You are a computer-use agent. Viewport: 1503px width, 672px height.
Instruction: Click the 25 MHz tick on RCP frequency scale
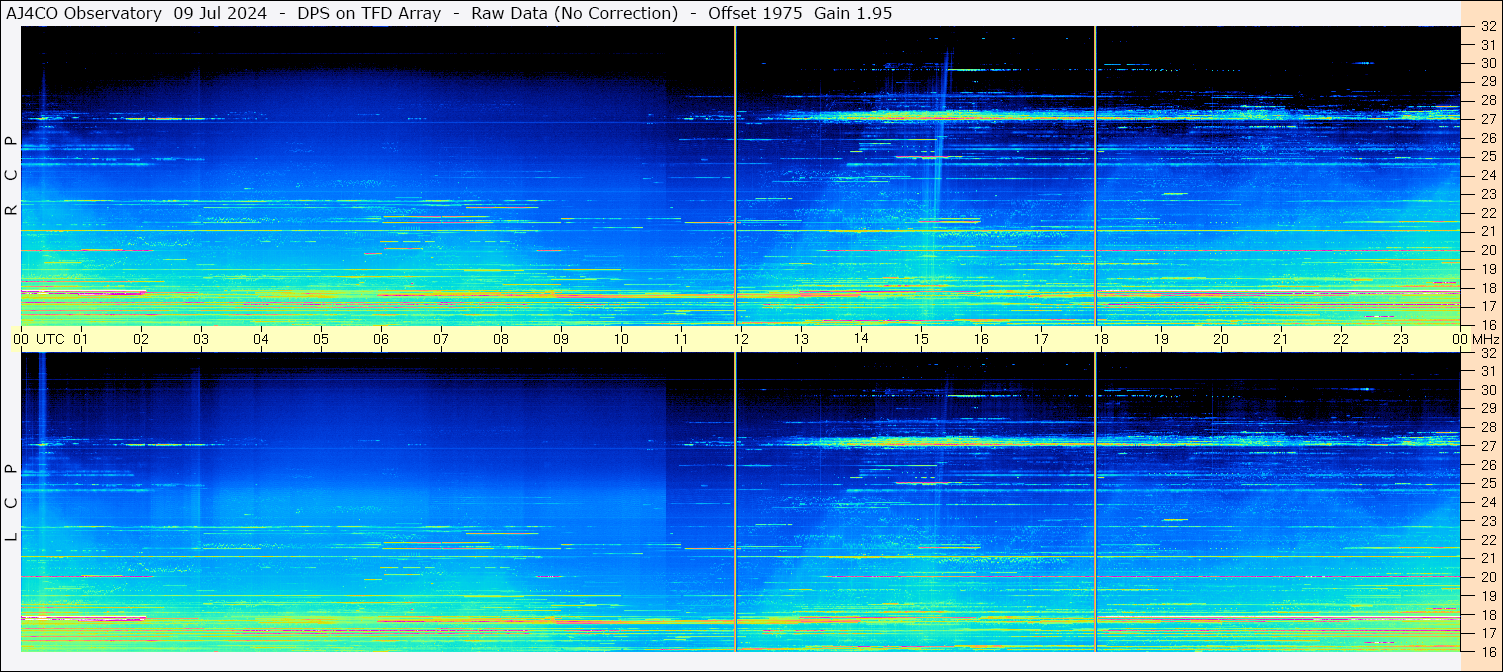[x=1488, y=157]
